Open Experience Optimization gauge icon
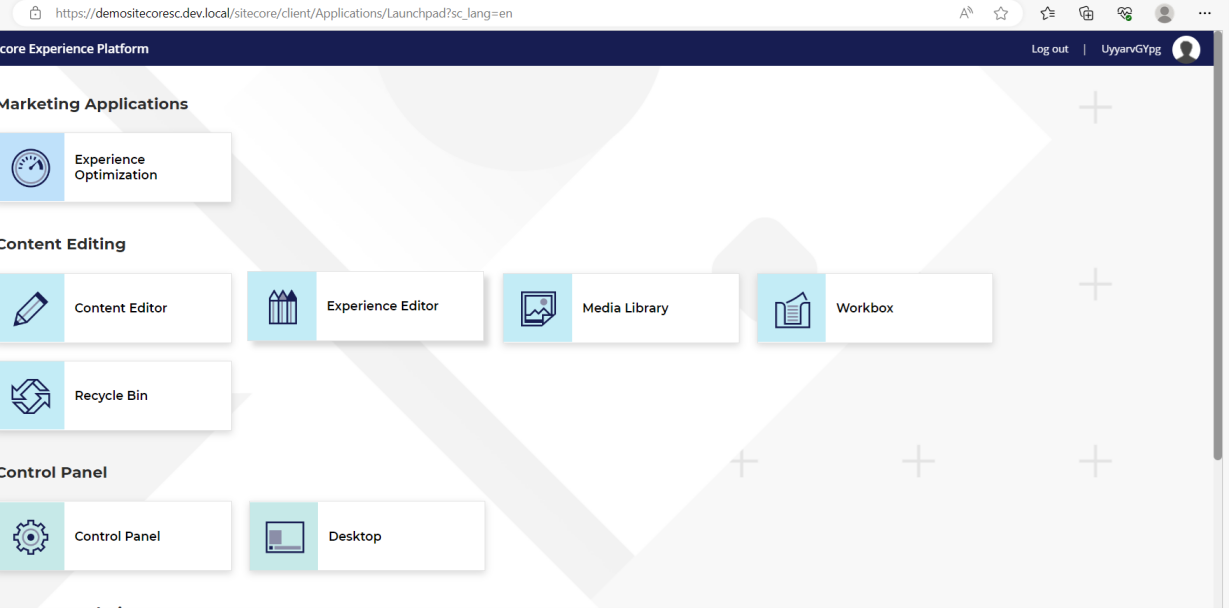Screen dimensions: 1229x608 (x=31, y=167)
